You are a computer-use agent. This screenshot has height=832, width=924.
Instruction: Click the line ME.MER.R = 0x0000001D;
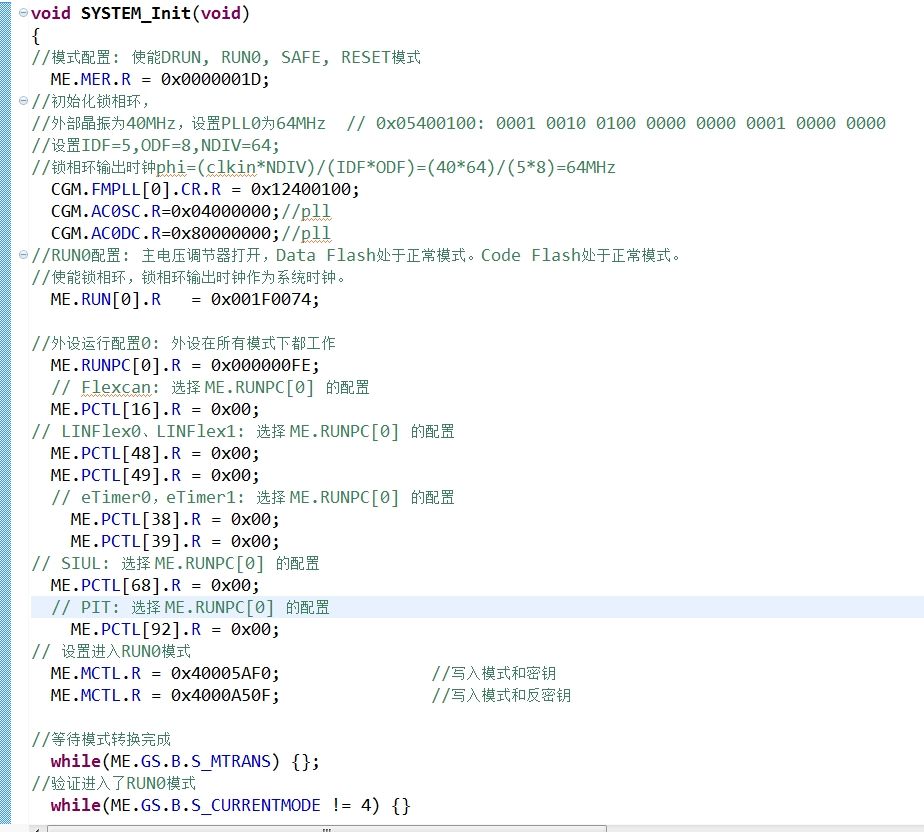[160, 79]
